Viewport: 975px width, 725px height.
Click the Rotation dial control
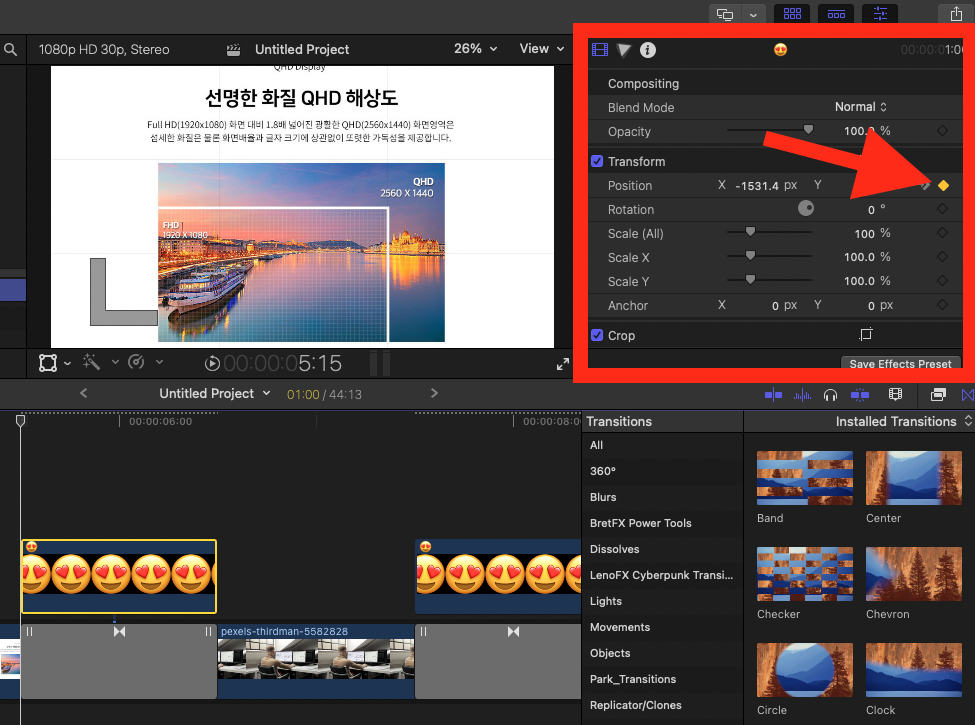(x=806, y=208)
